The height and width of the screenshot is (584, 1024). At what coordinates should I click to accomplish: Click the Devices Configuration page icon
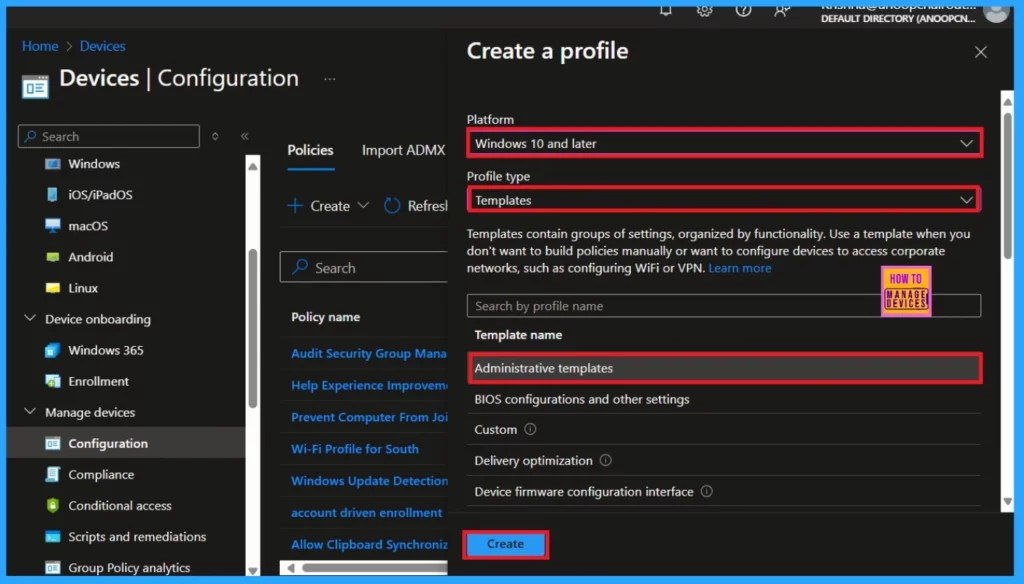click(35, 86)
